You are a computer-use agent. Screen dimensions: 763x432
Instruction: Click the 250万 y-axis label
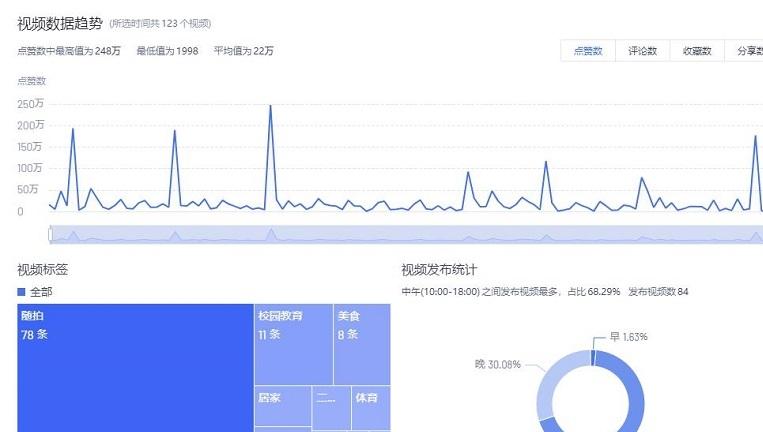[x=31, y=104]
